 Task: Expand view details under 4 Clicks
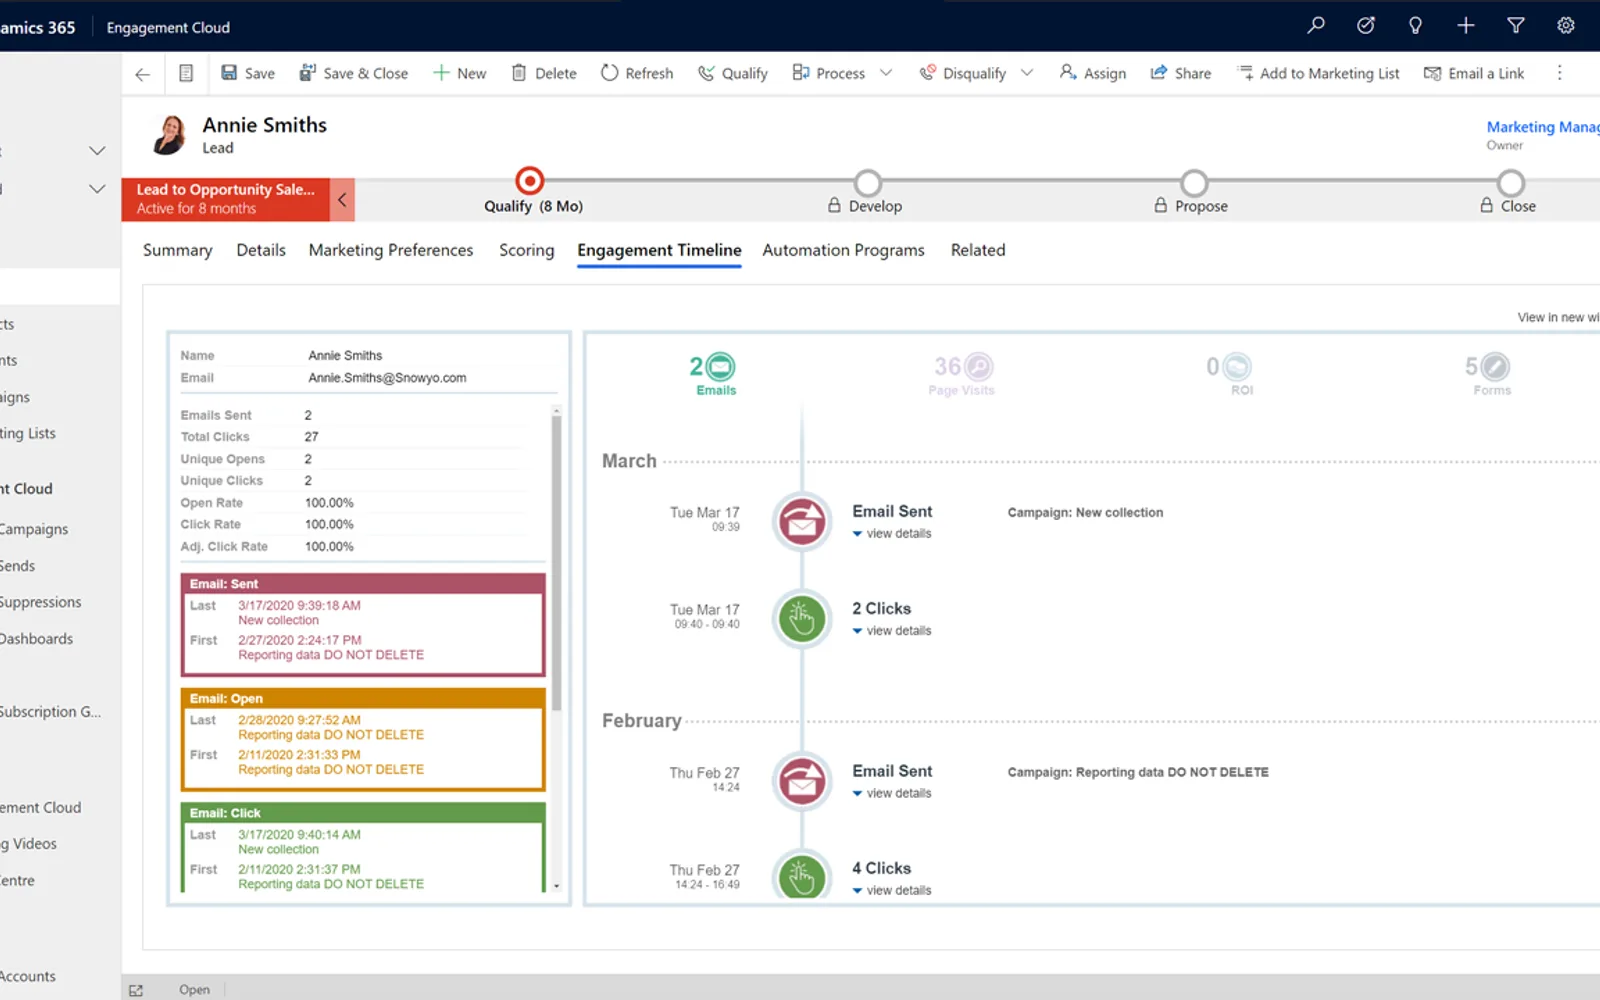(x=892, y=890)
